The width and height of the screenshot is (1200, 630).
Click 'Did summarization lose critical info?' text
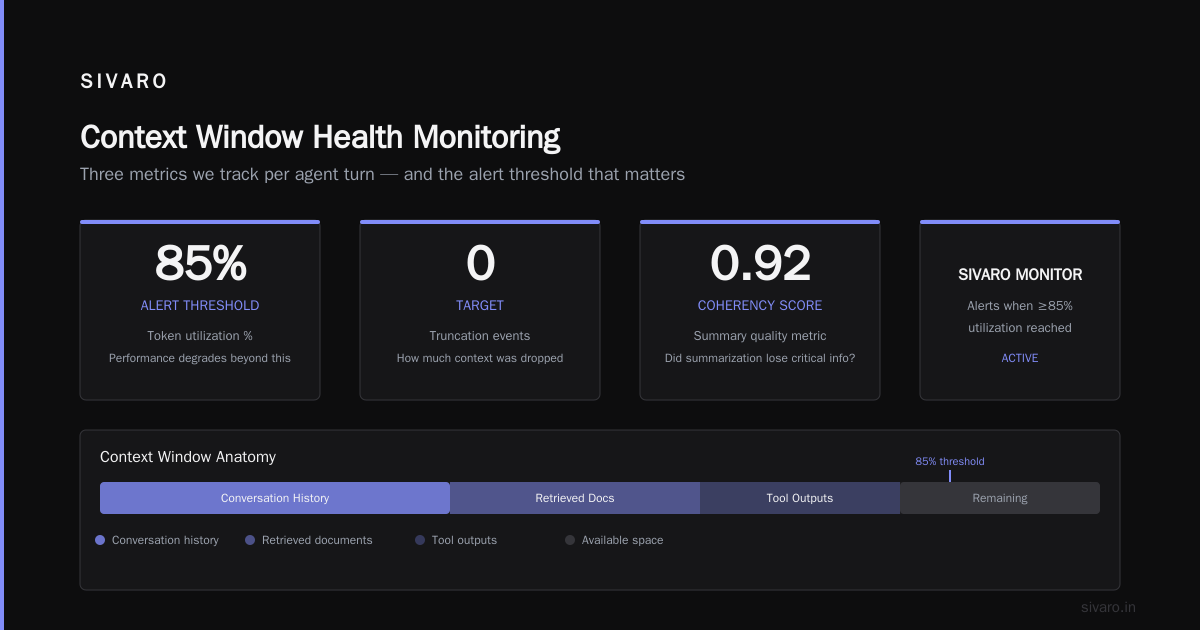[x=760, y=358]
